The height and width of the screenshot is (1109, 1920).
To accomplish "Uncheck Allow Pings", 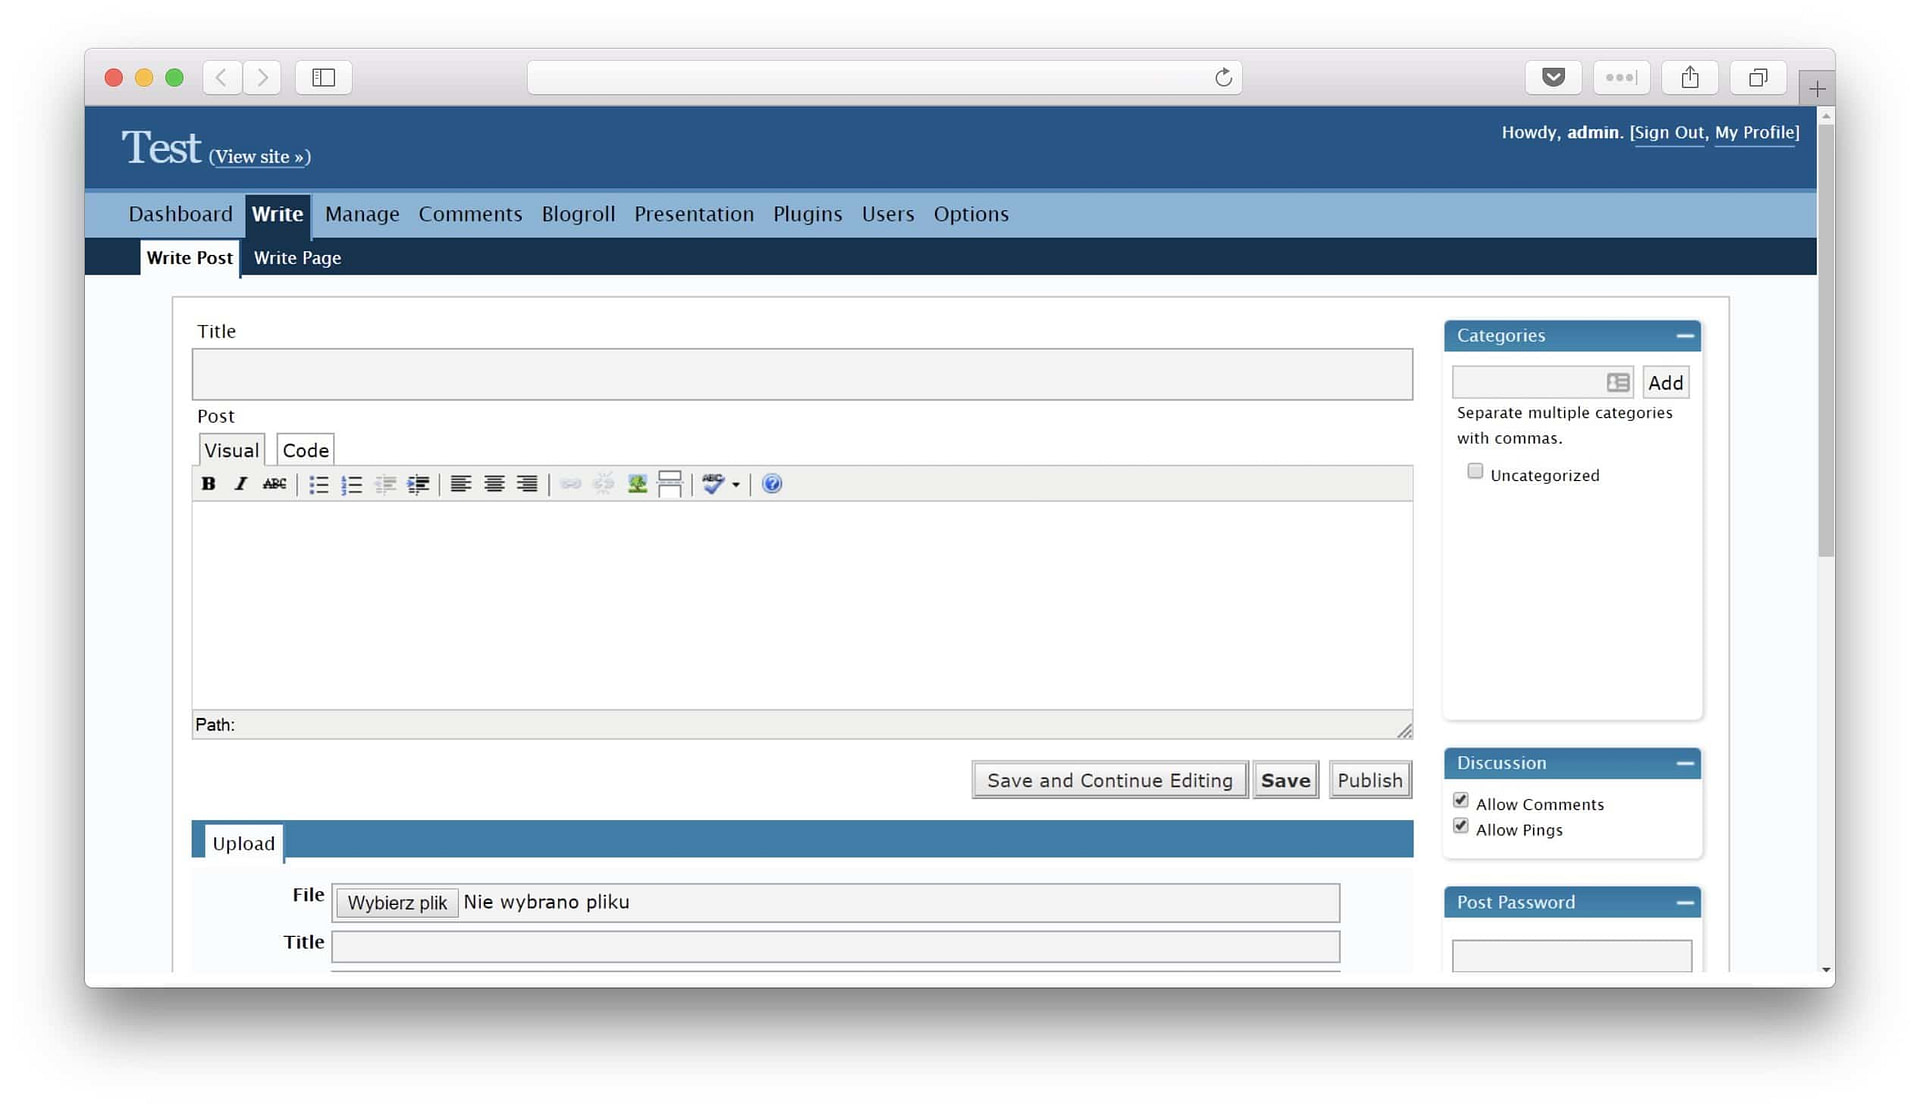I will (x=1461, y=826).
